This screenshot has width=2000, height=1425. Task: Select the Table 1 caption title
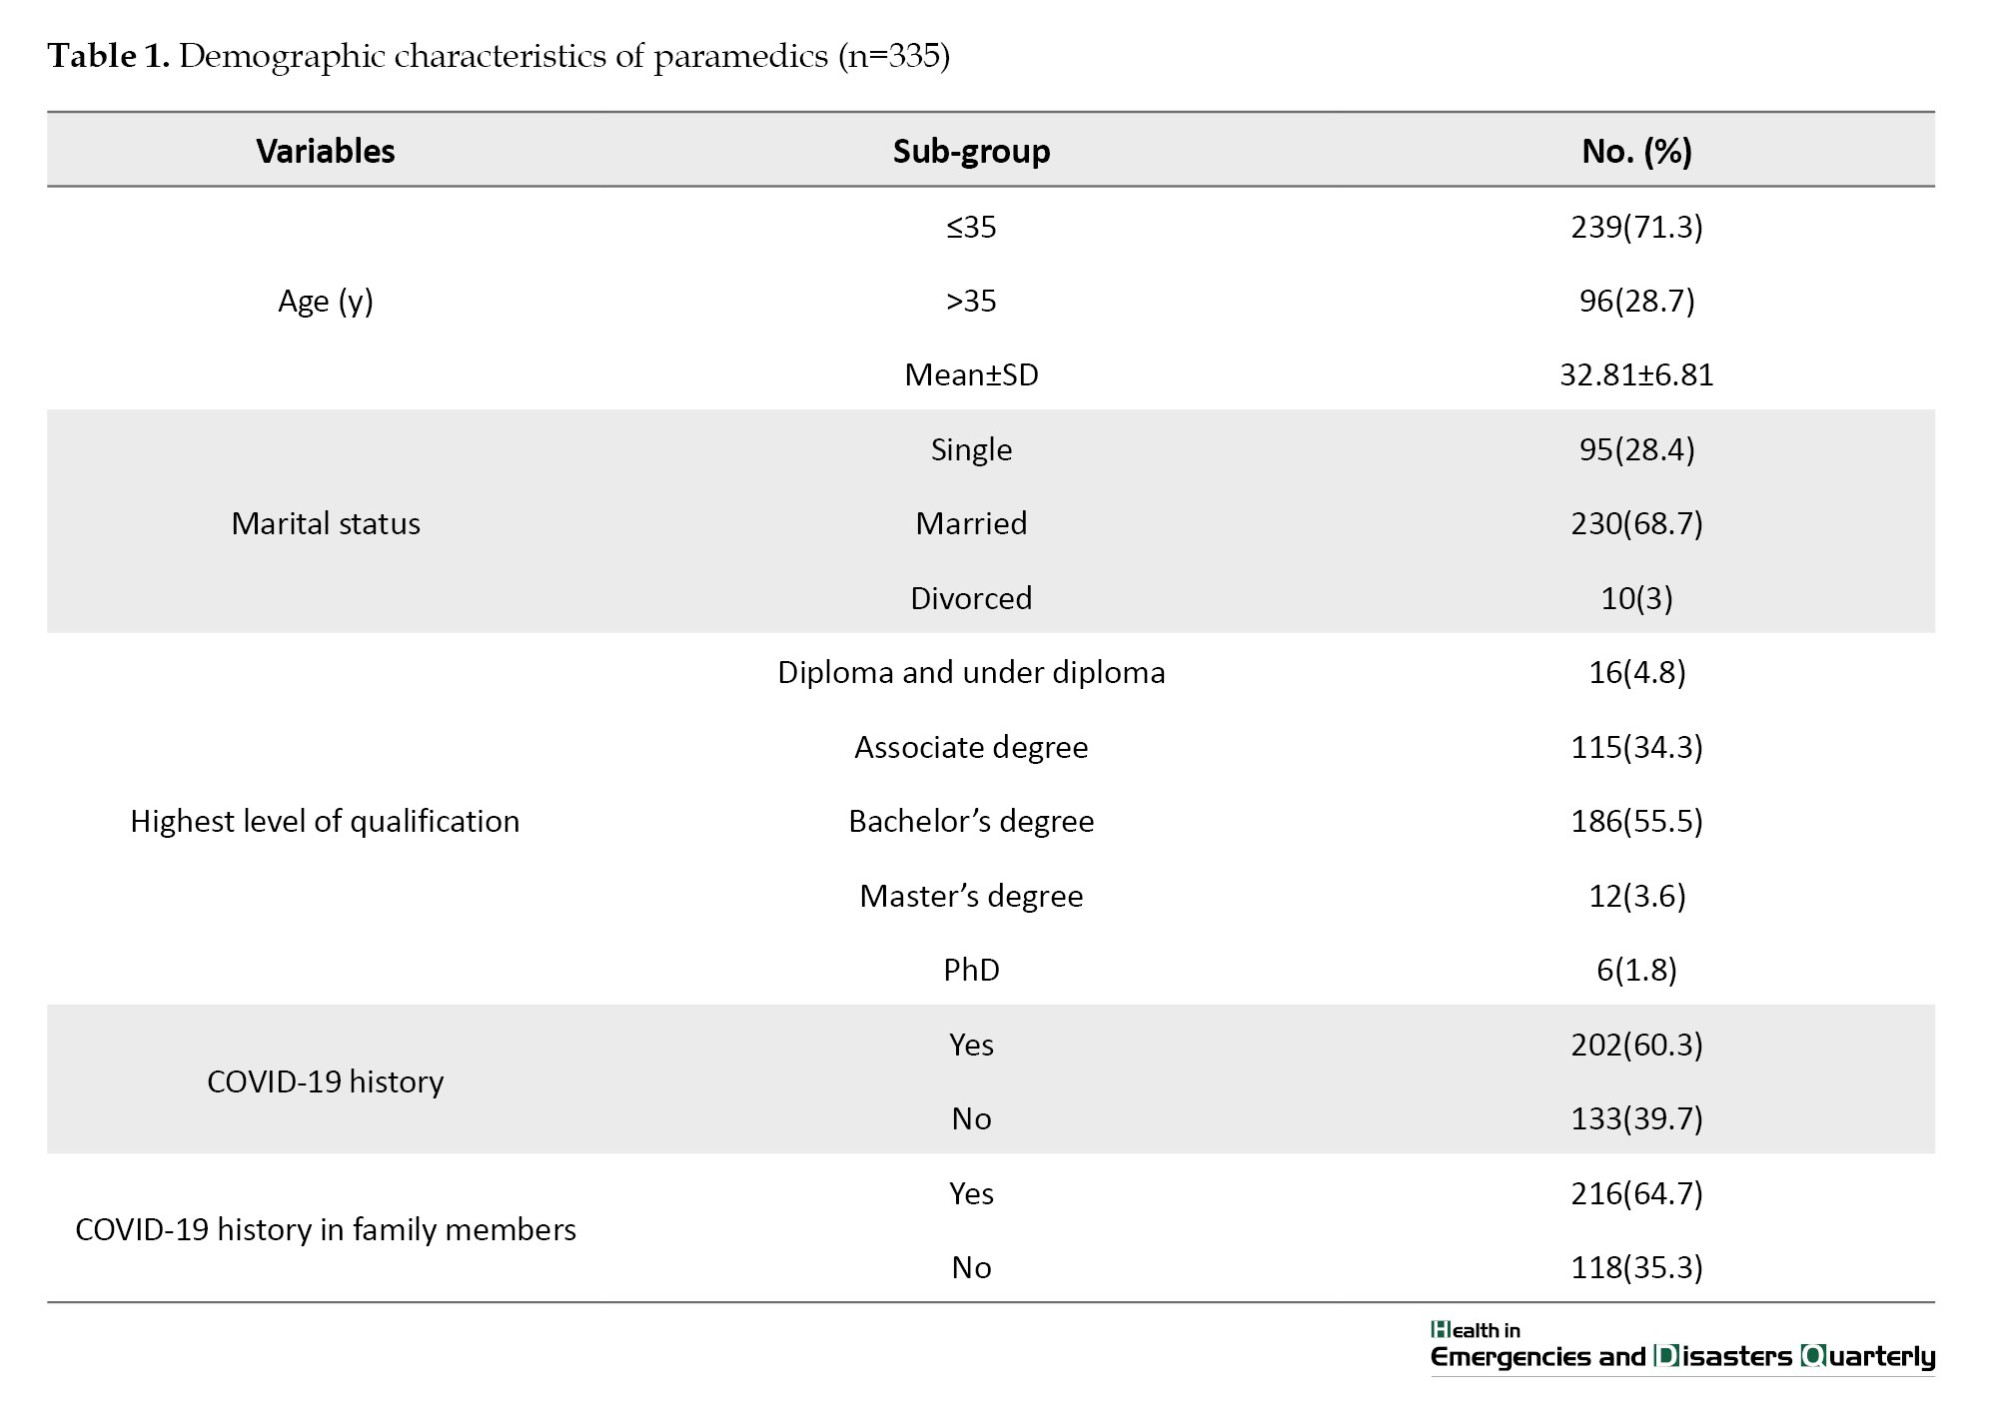498,56
